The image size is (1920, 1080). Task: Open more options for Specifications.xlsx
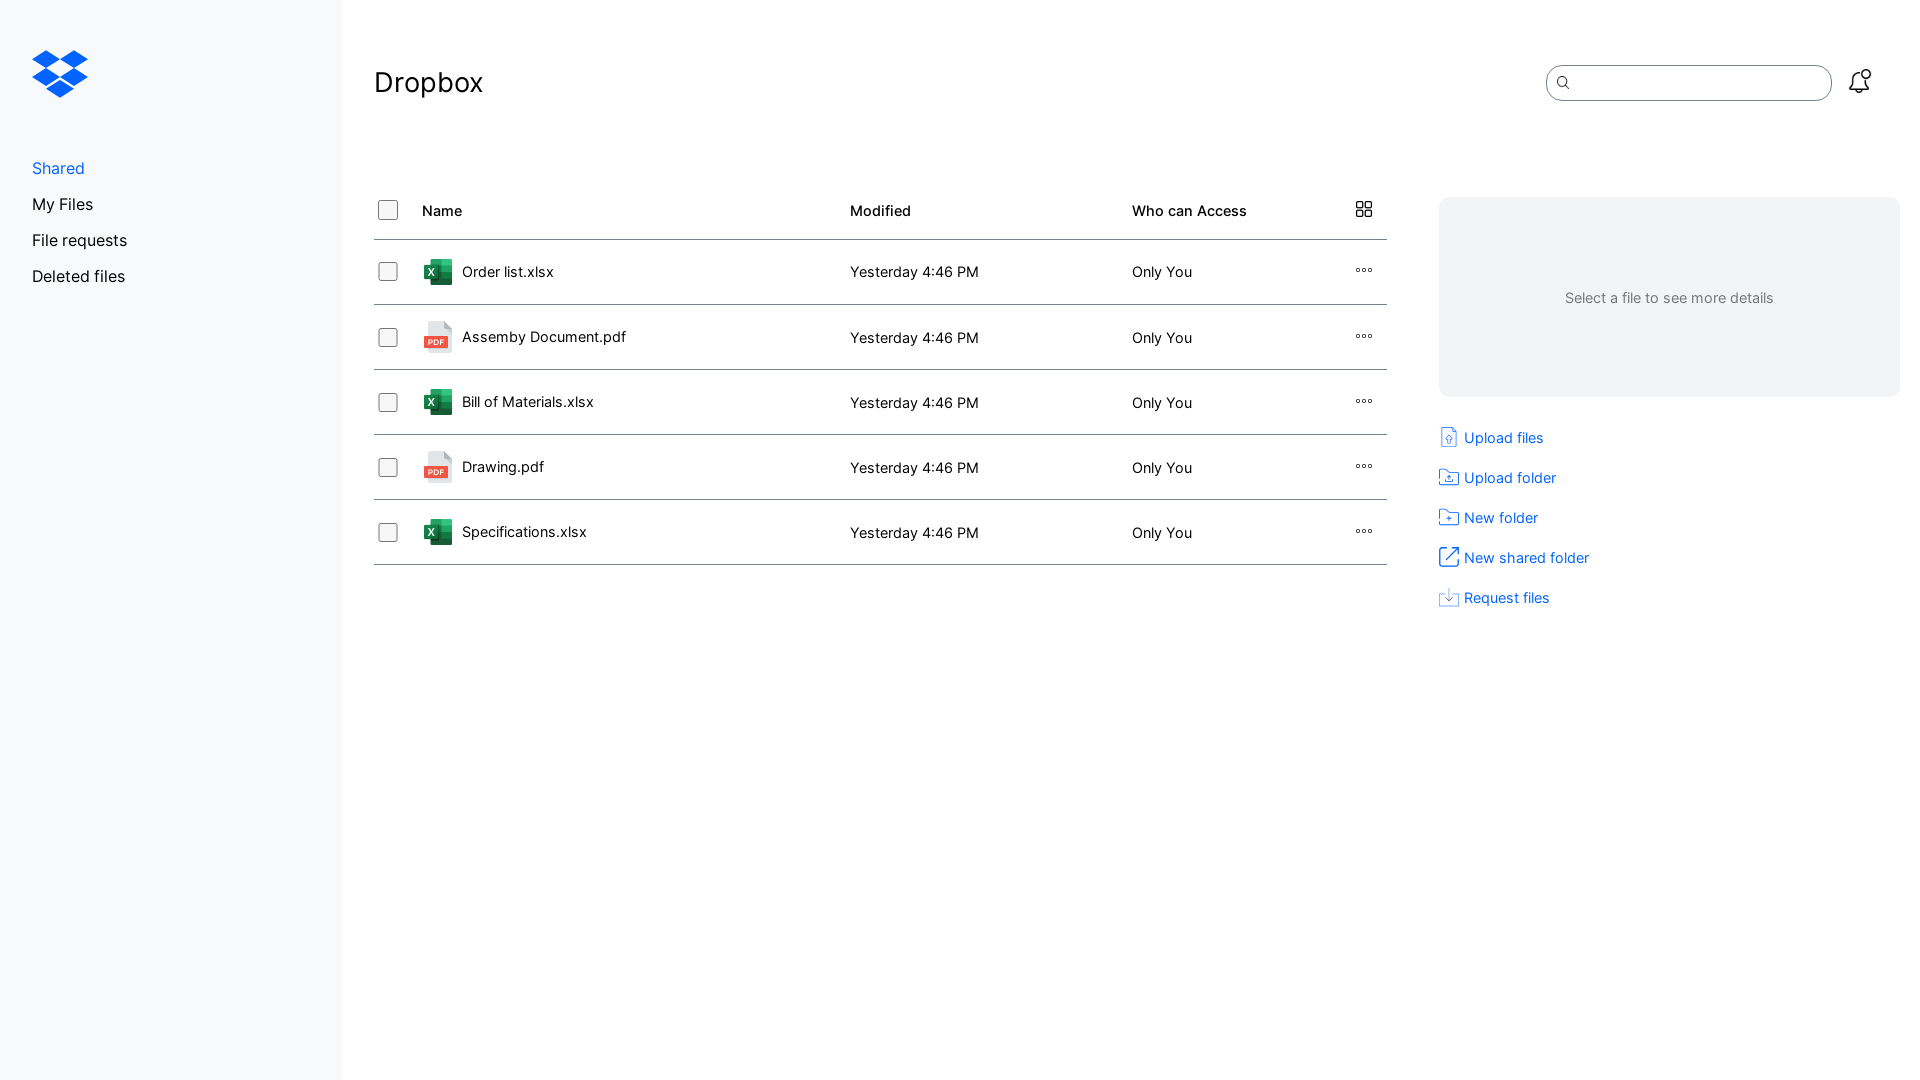pyautogui.click(x=1364, y=531)
